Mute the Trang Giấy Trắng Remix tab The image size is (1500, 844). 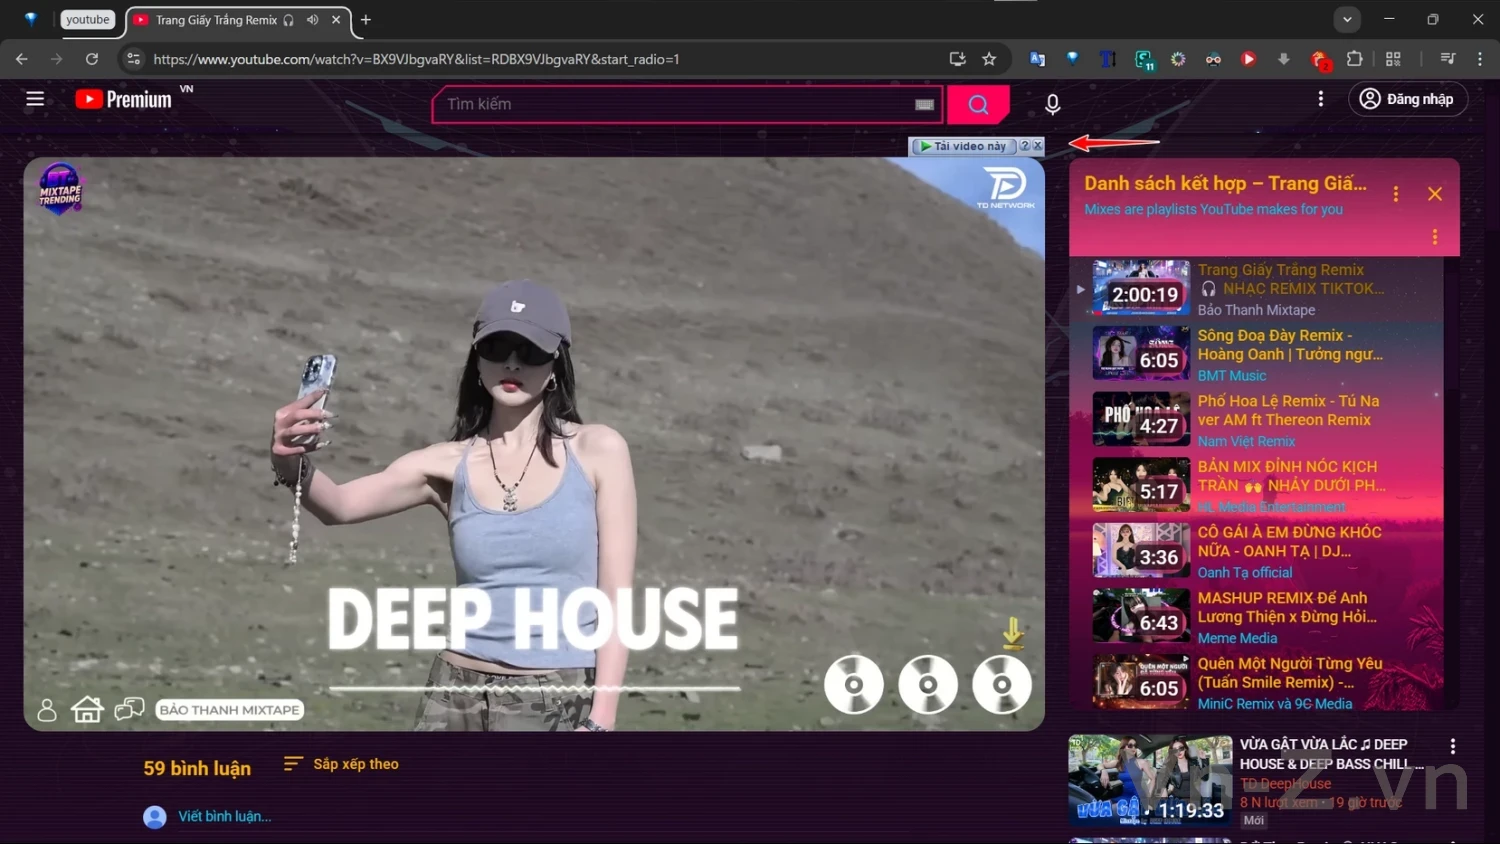[313, 20]
